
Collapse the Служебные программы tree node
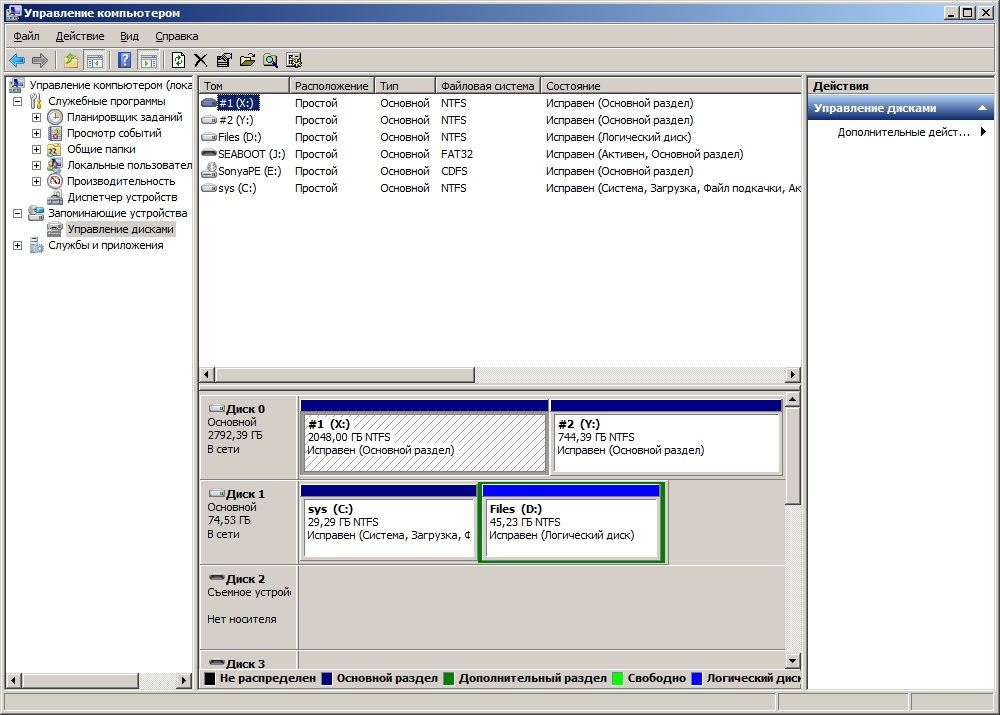(x=17, y=102)
